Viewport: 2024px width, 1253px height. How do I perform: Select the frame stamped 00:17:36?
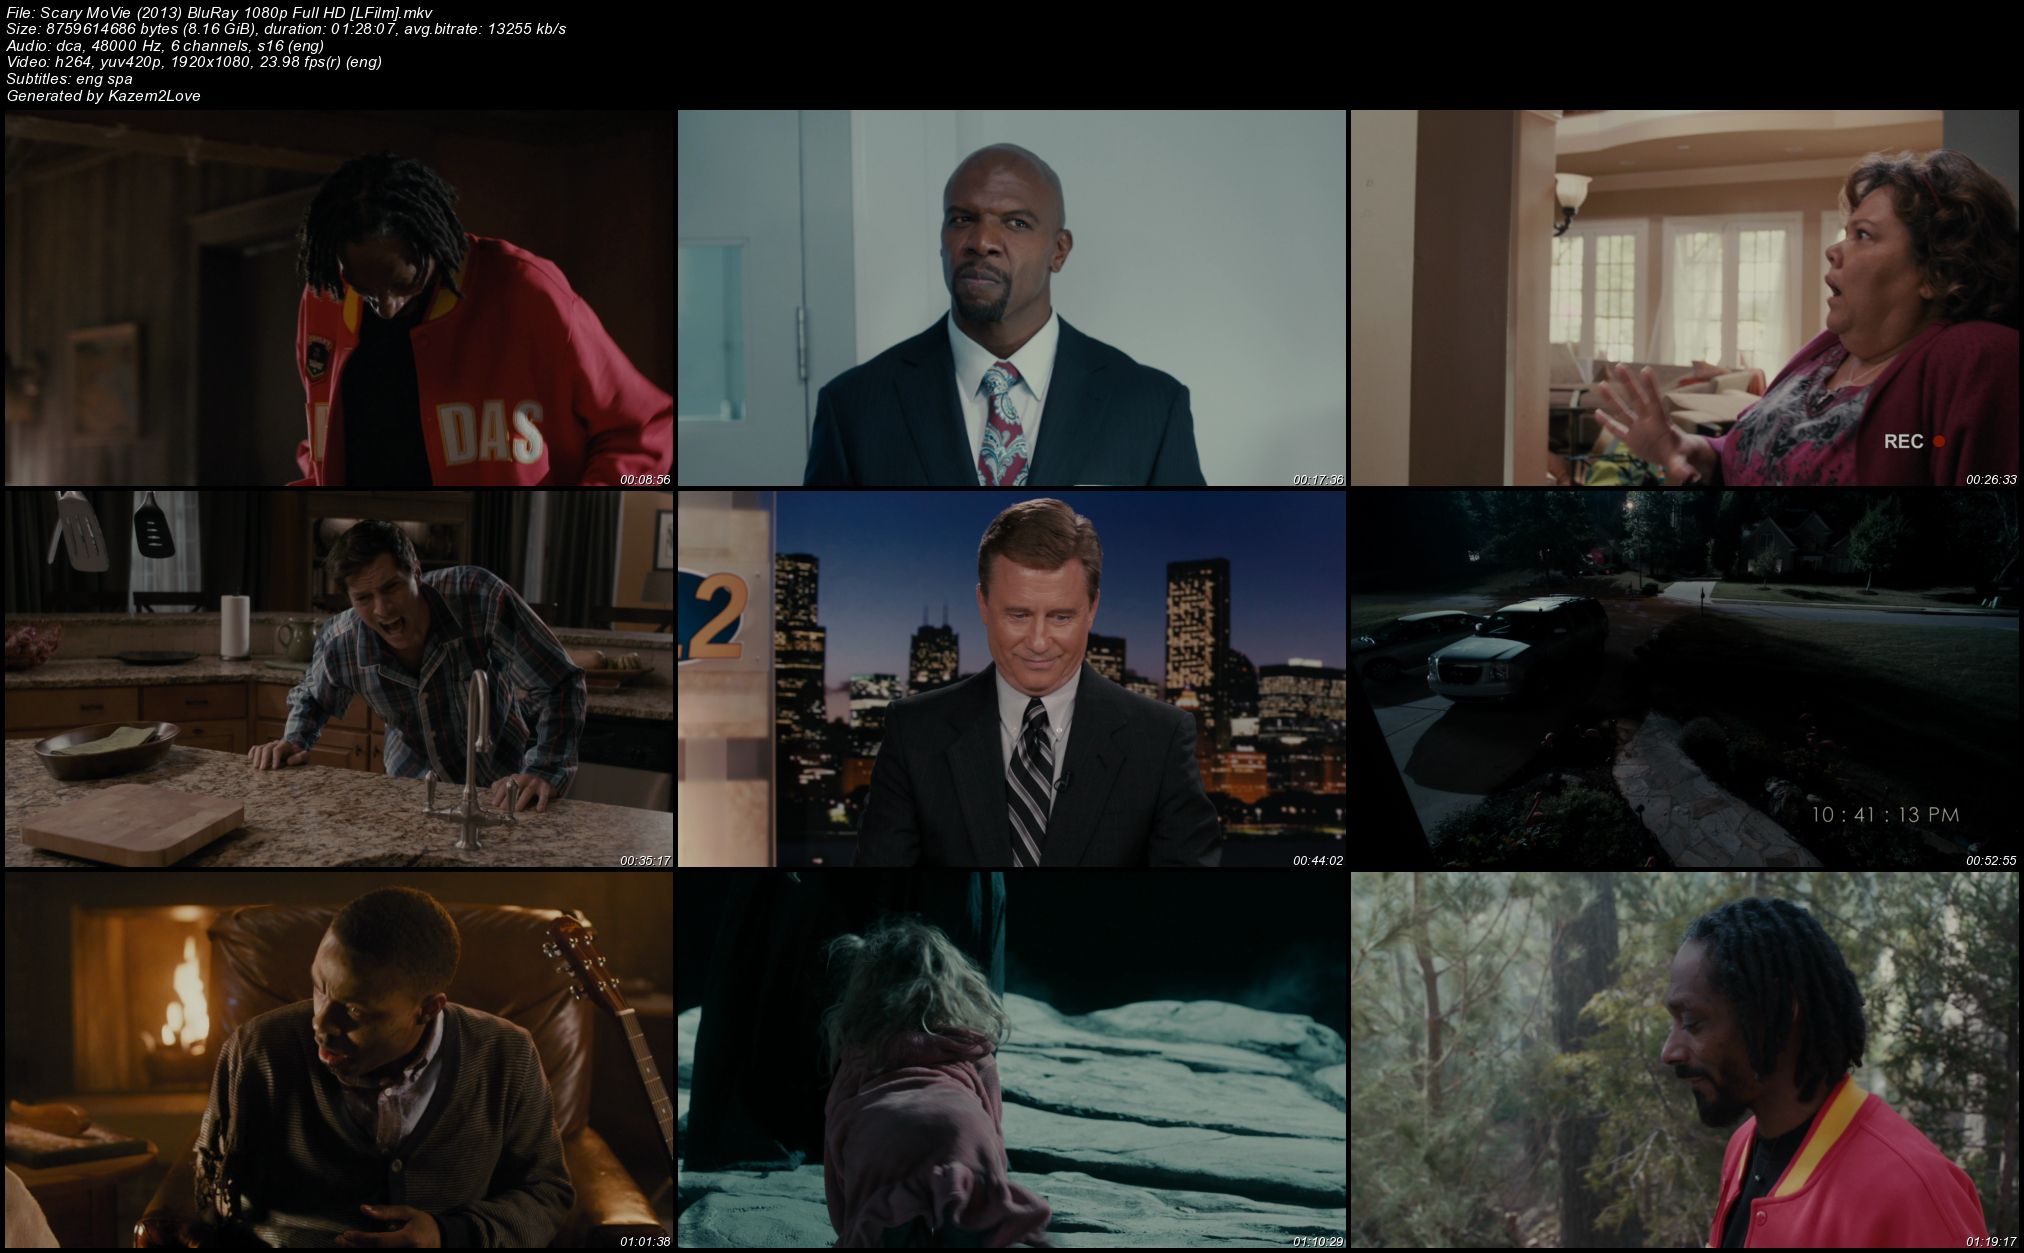point(1011,298)
